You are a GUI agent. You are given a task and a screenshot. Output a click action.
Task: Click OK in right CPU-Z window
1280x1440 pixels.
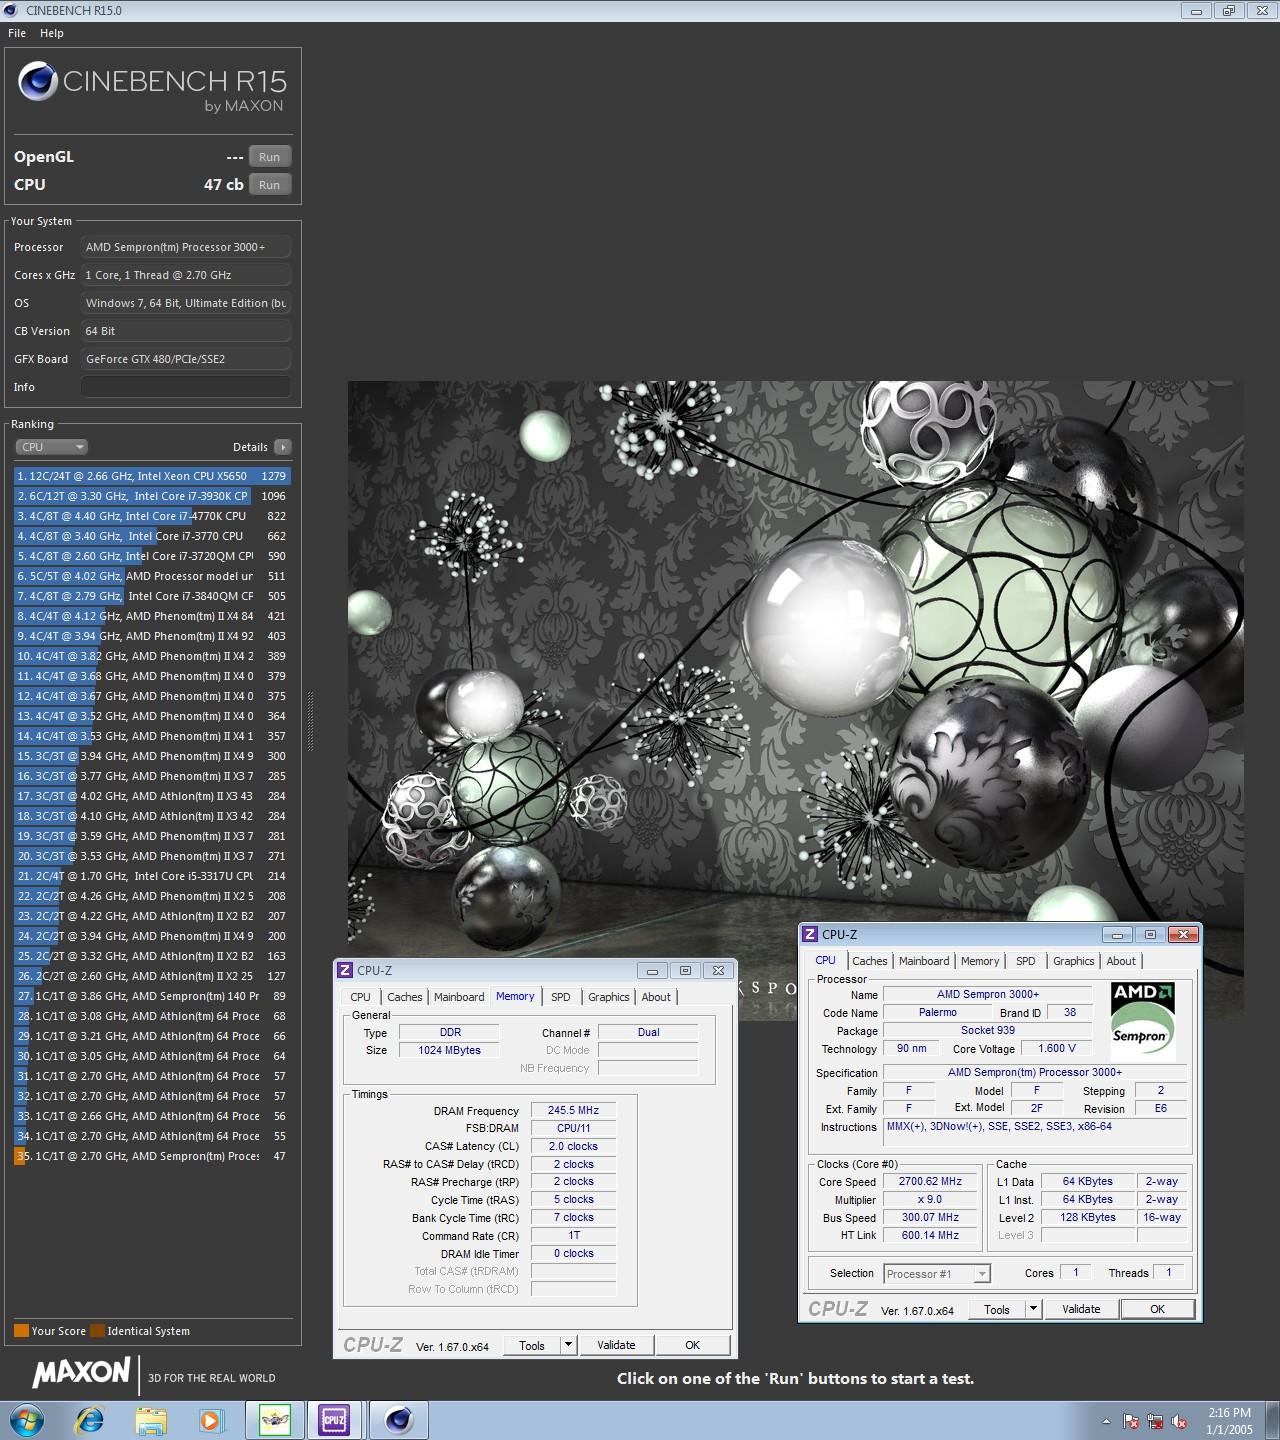(1157, 1309)
